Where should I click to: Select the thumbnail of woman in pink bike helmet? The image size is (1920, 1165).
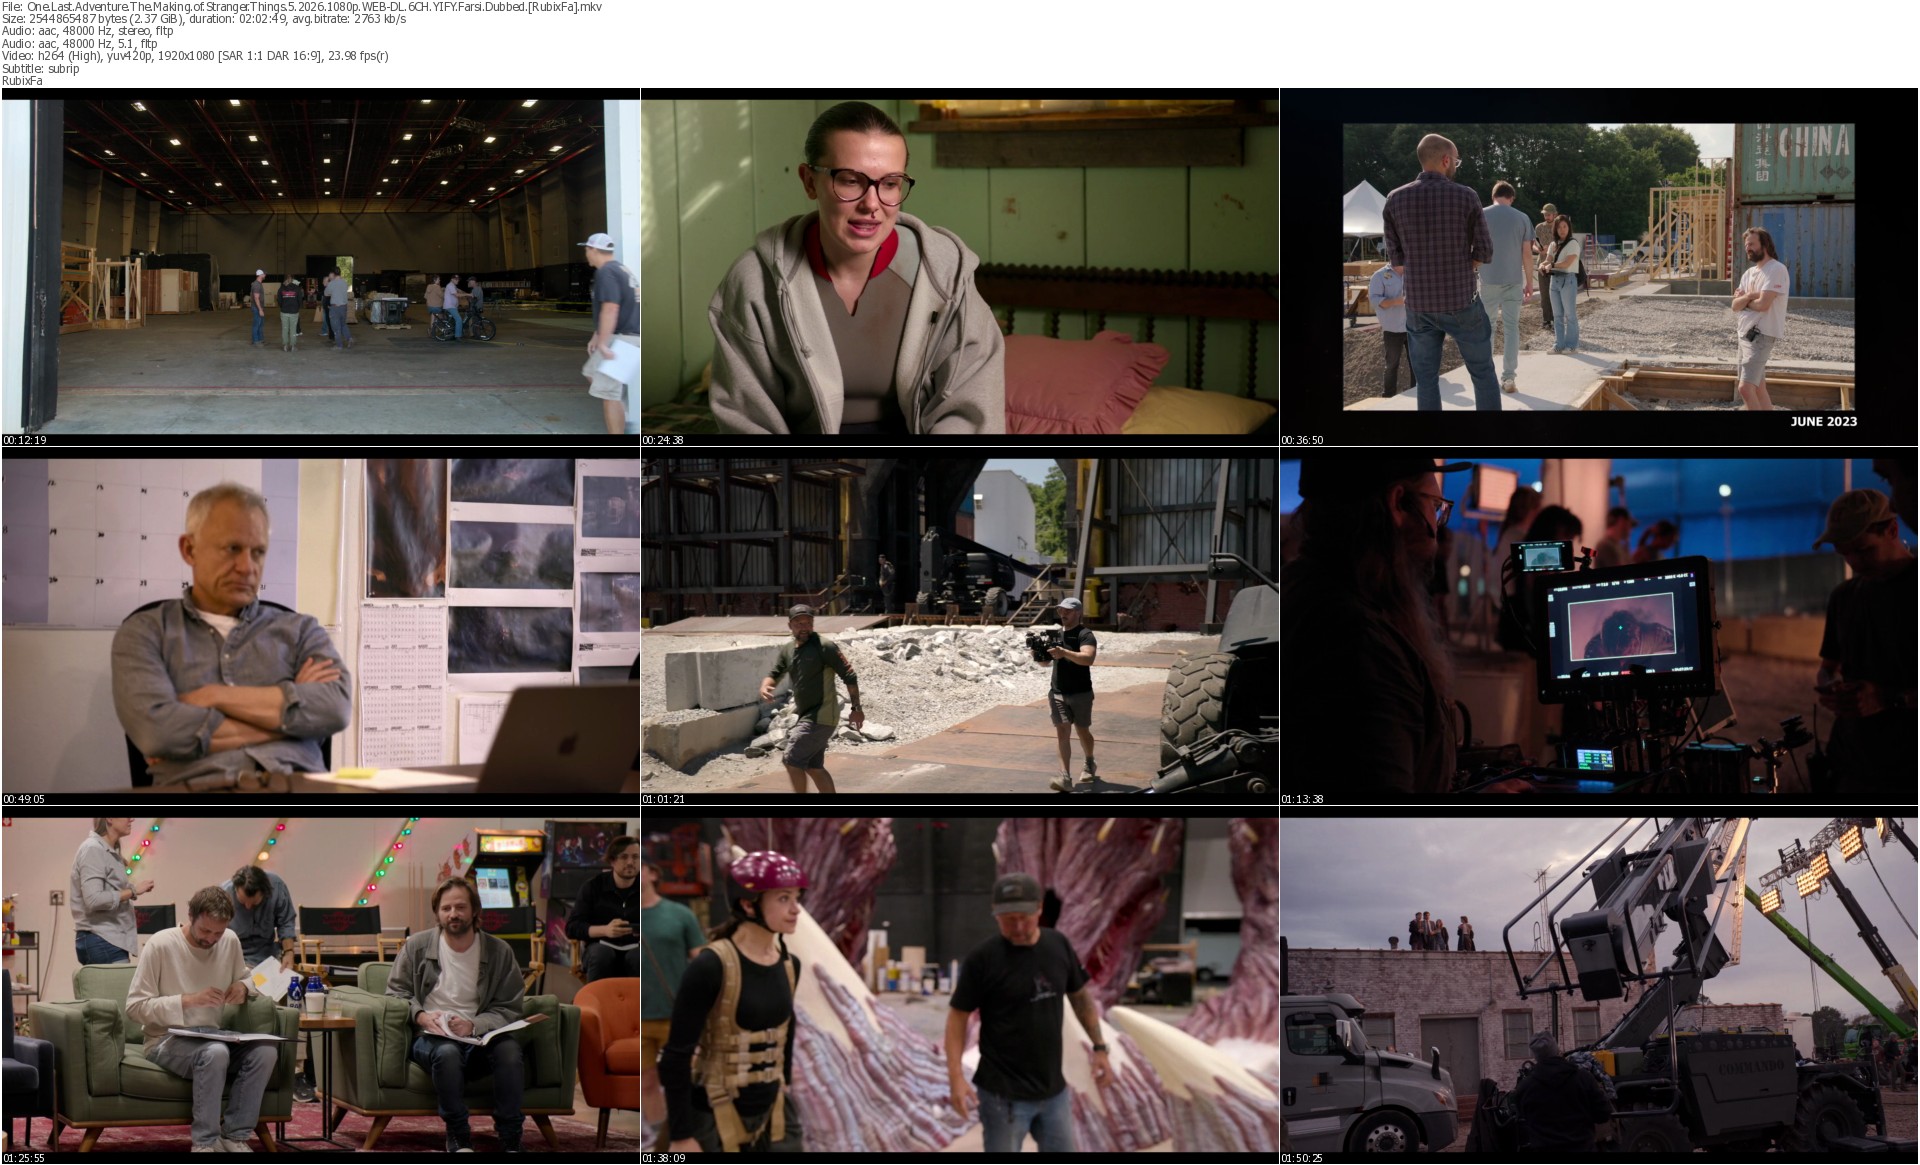click(960, 985)
